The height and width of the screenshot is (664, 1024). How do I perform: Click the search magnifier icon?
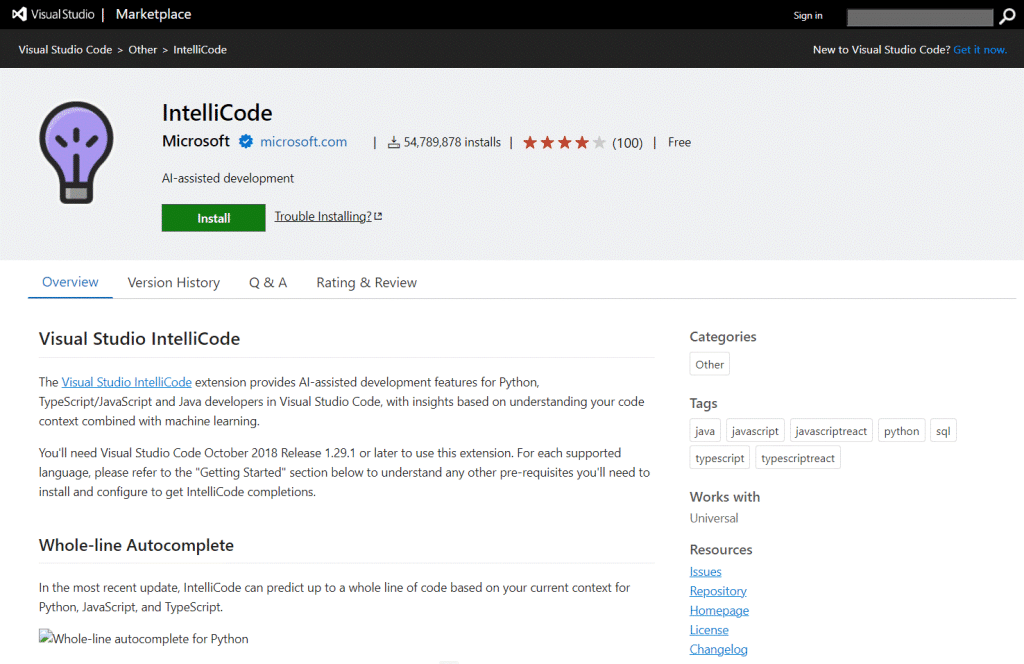(x=1007, y=16)
